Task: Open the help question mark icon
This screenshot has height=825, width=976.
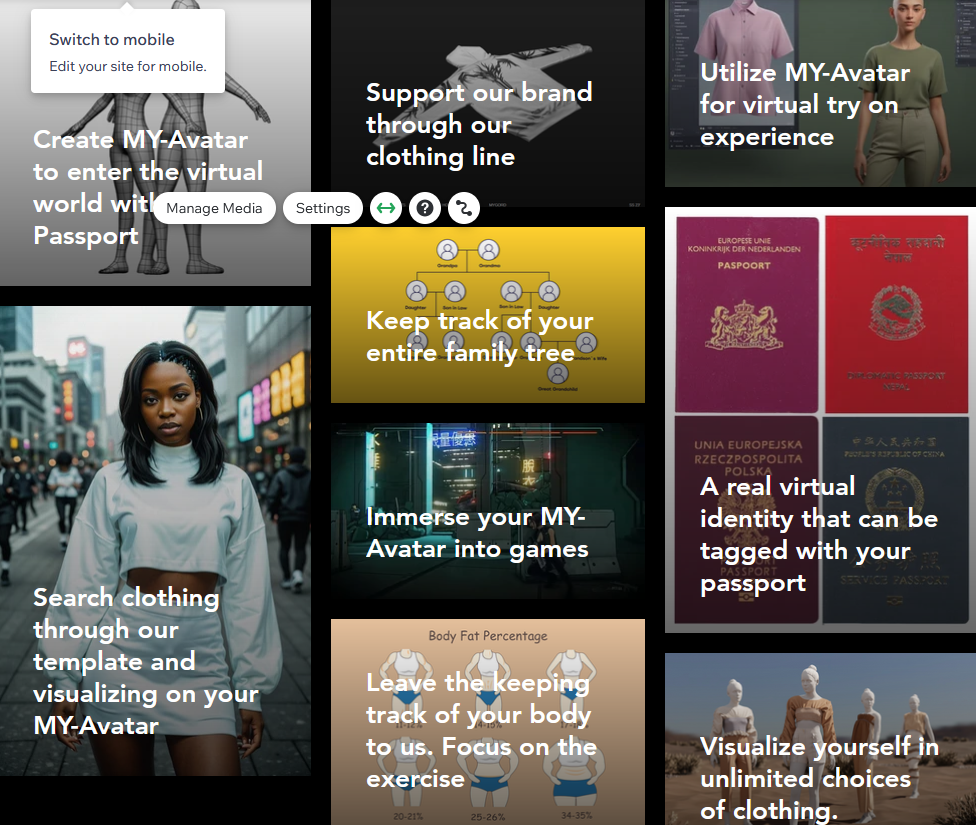Action: click(x=425, y=208)
